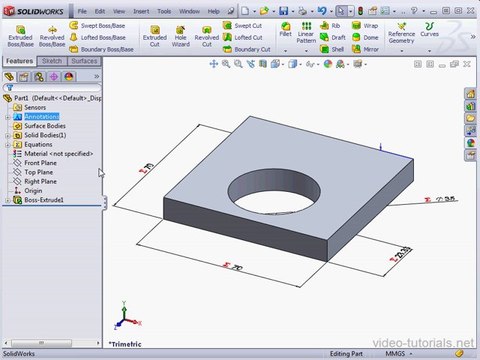Apply the Draft tool
The width and height of the screenshot is (480, 360).
(x=333, y=38)
